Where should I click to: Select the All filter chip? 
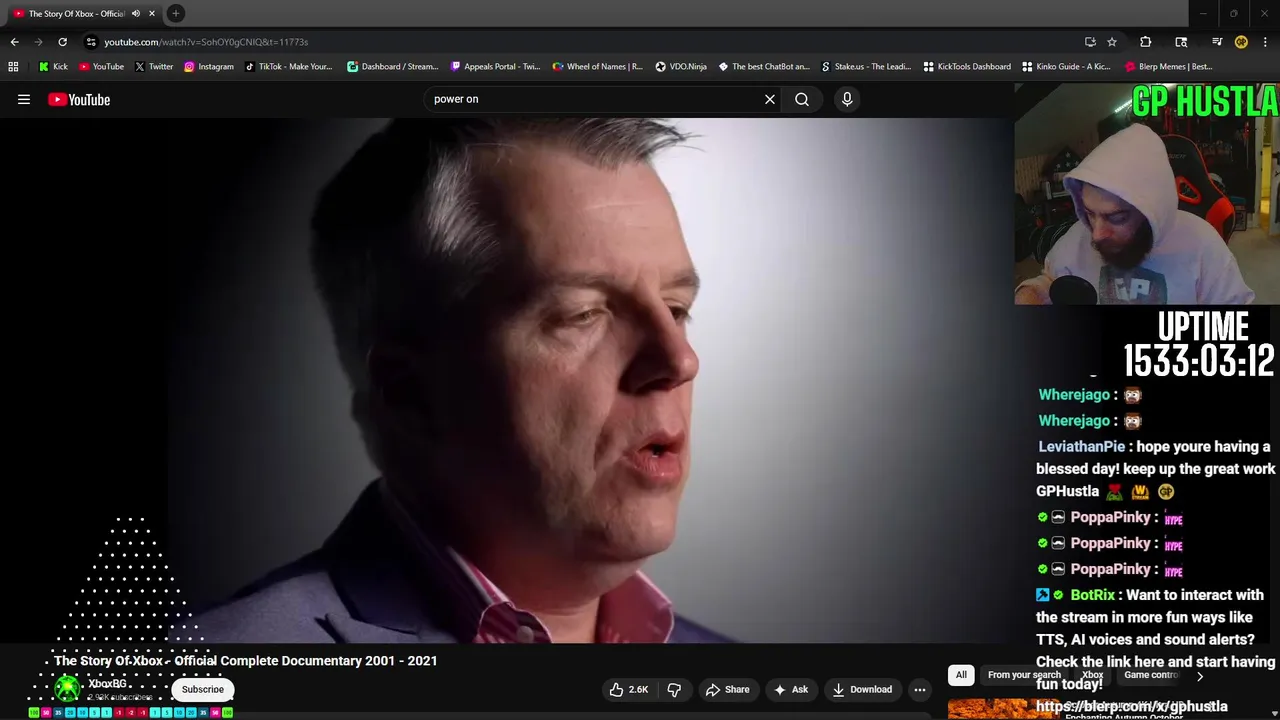(x=961, y=675)
